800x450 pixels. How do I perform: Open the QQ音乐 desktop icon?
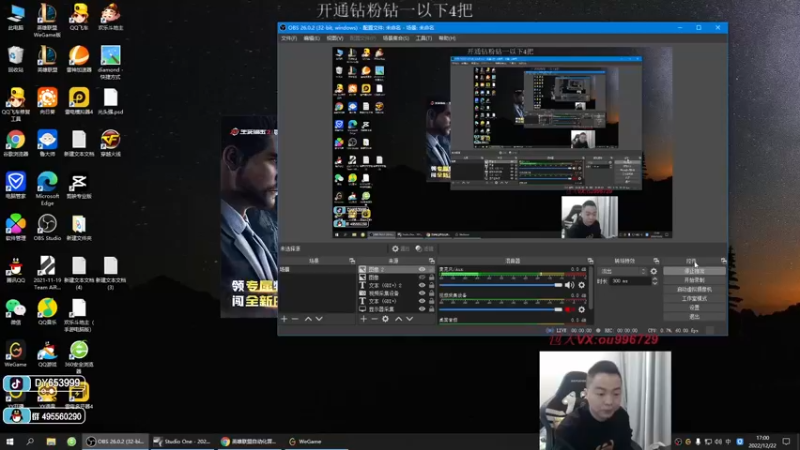(47, 312)
